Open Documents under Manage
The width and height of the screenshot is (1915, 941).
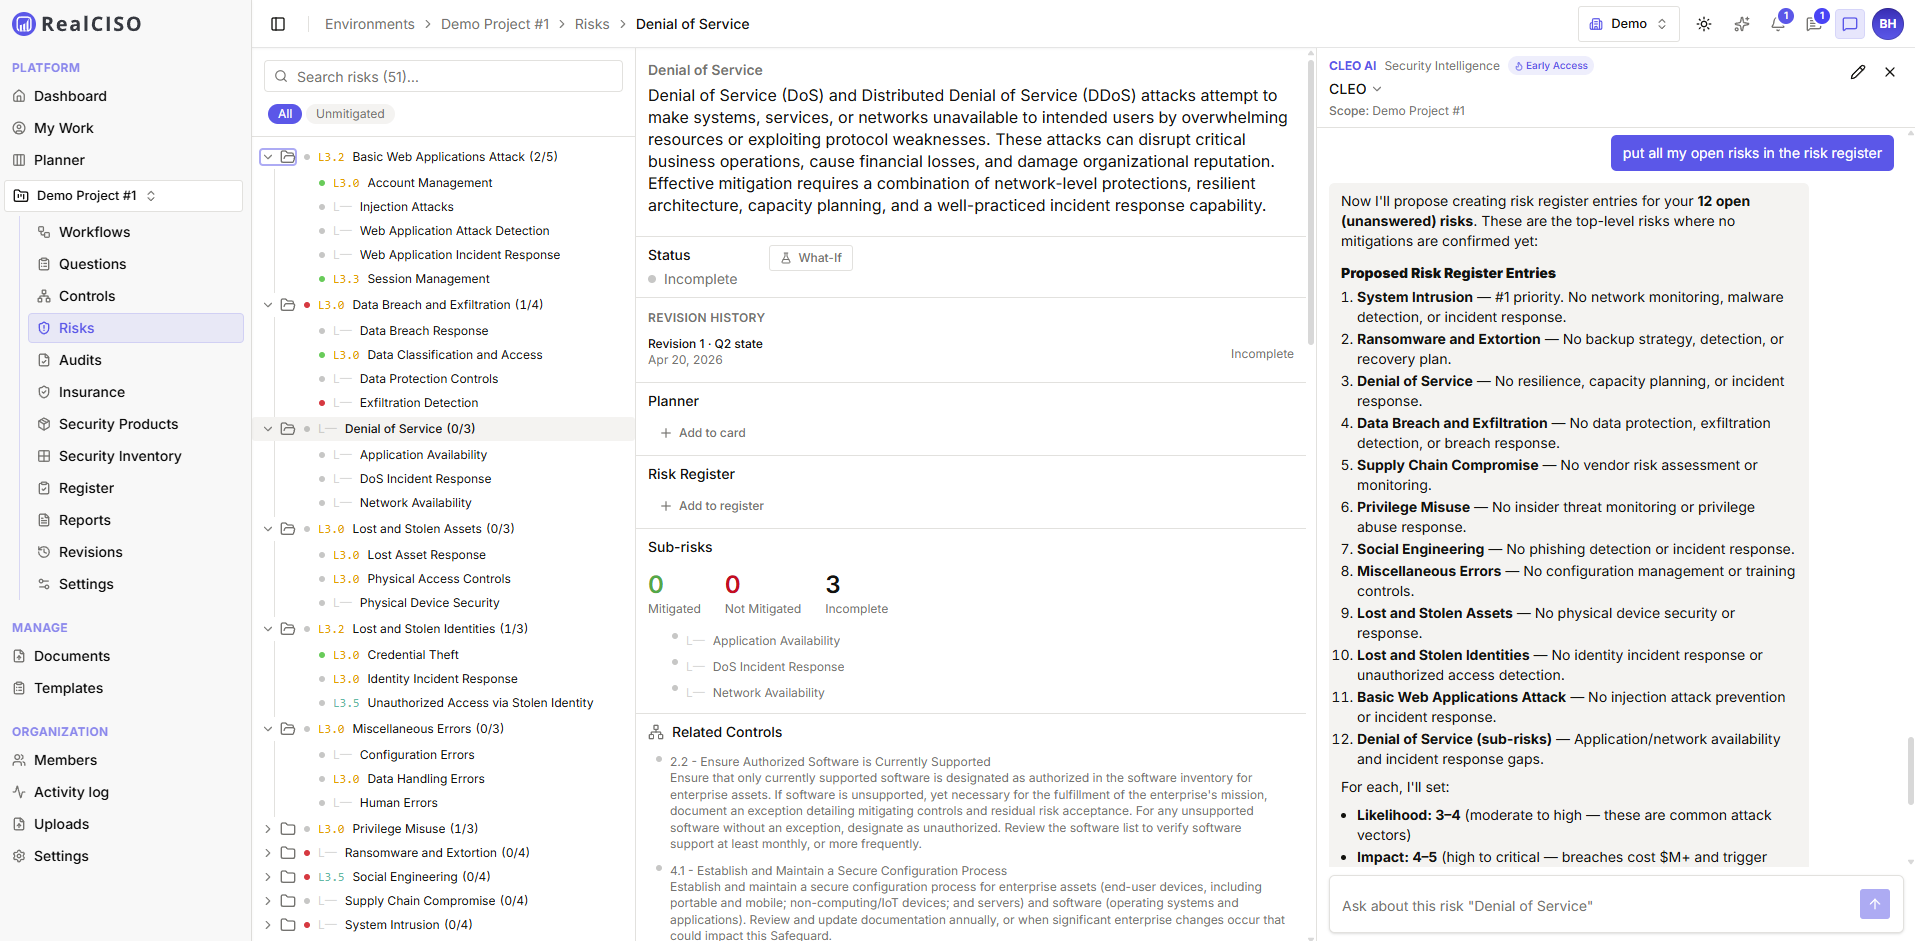(x=72, y=656)
